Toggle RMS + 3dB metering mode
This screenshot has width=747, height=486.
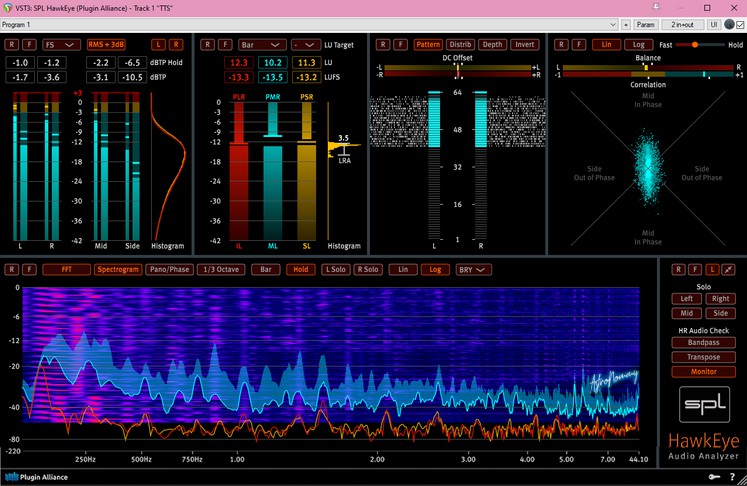point(106,45)
